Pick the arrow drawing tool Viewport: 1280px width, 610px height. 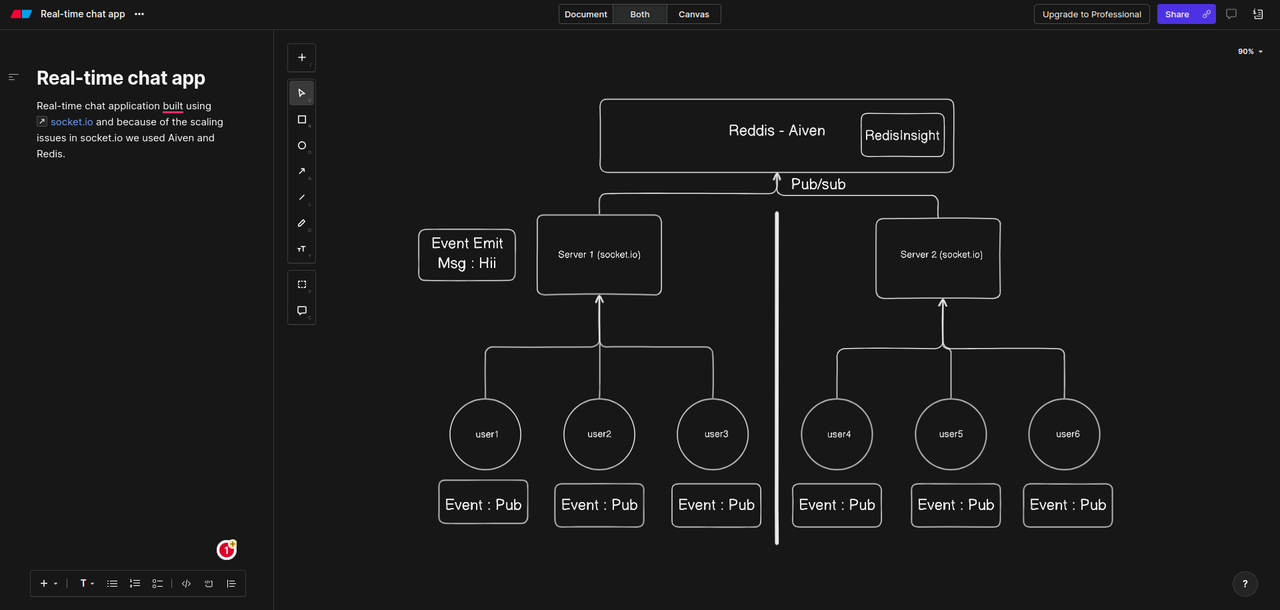[x=302, y=171]
